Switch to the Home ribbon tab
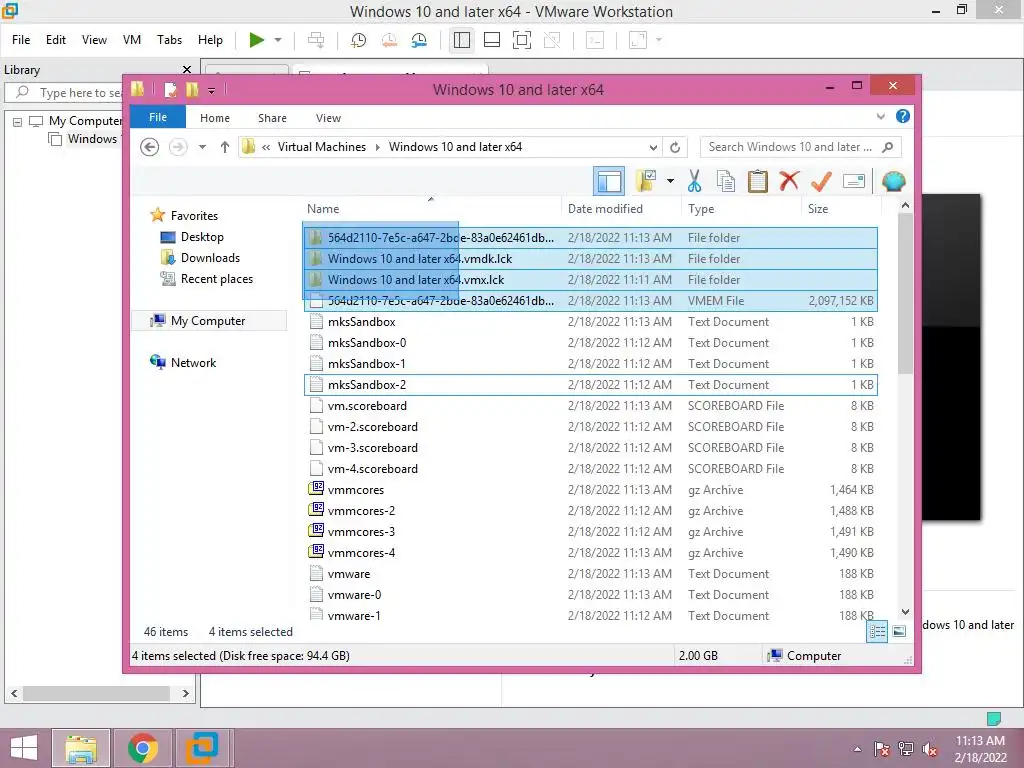 215,118
